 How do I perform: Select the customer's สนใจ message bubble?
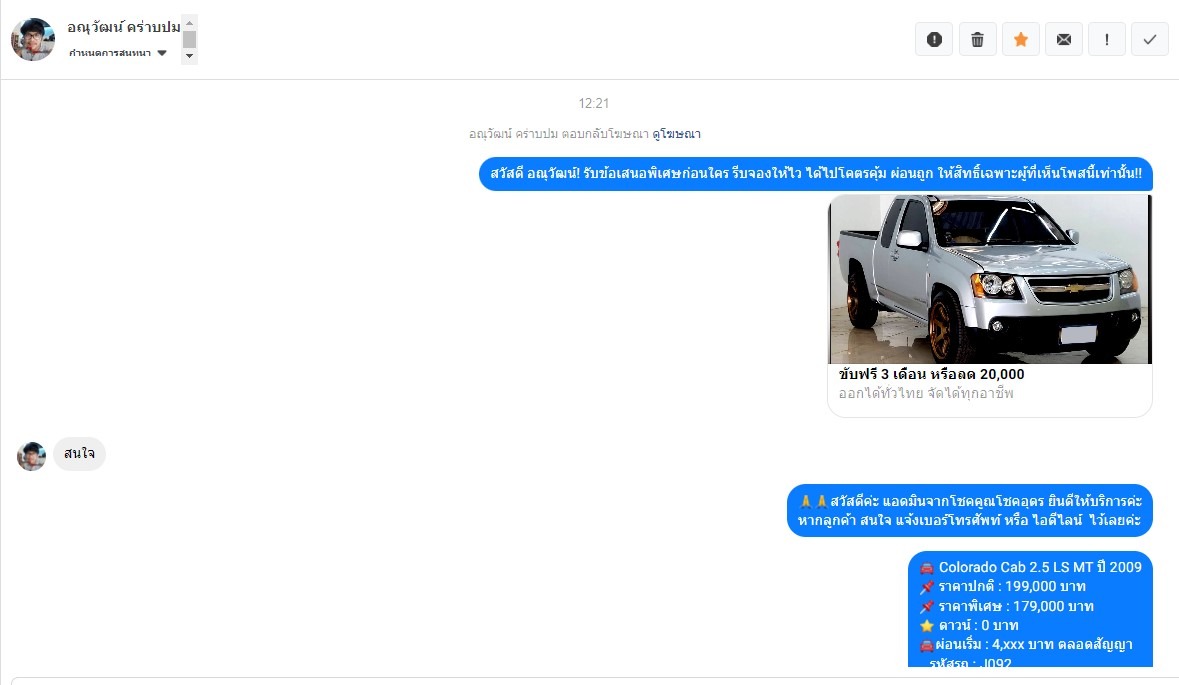pos(79,454)
